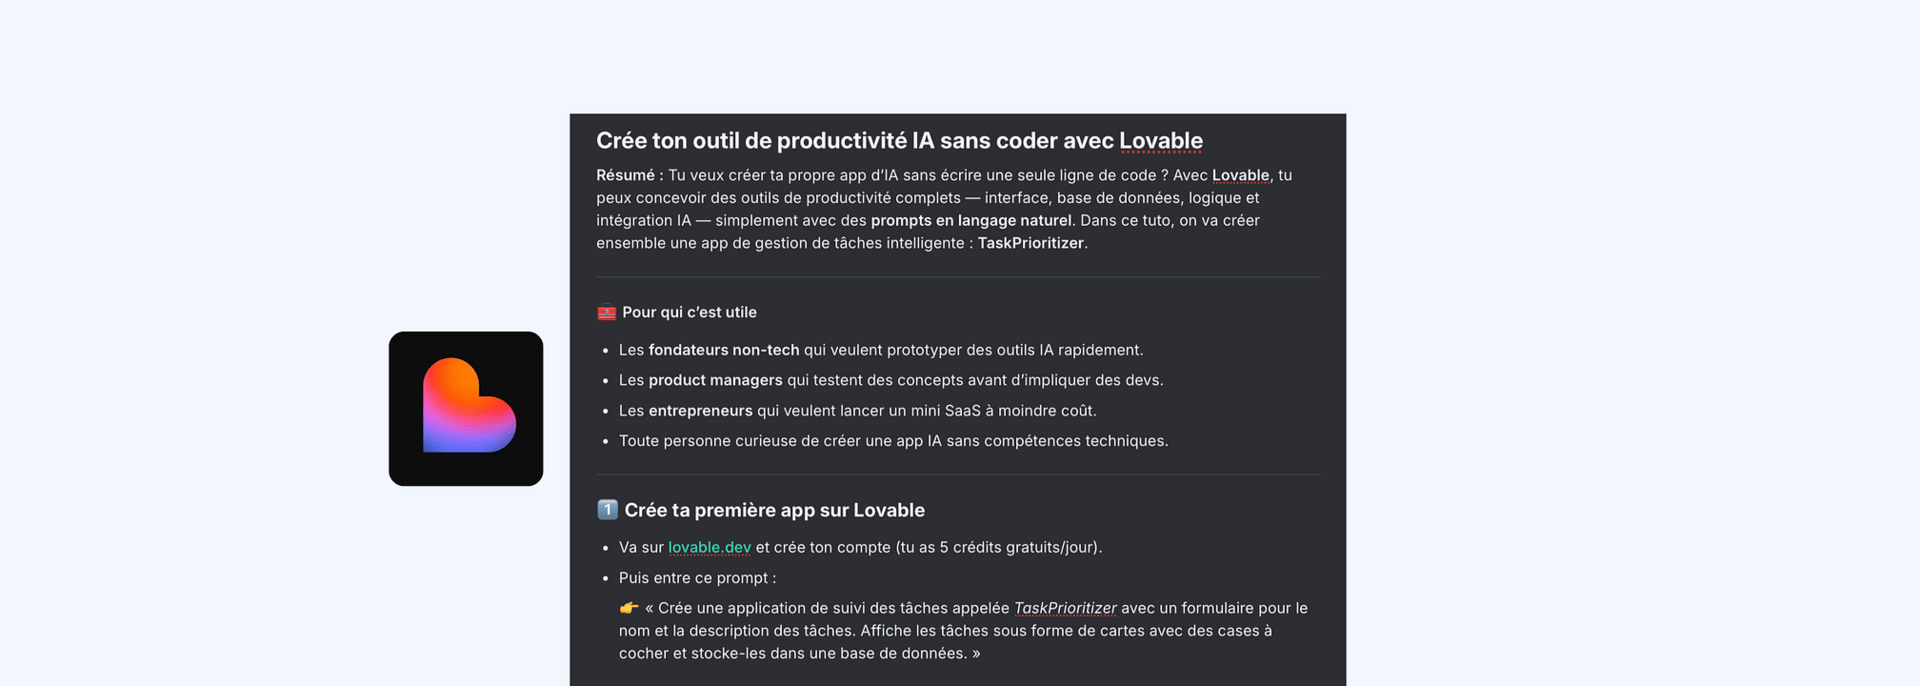Click the bold TaskPrioritizer in the summary
The width and height of the screenshot is (1920, 686).
click(1031, 243)
